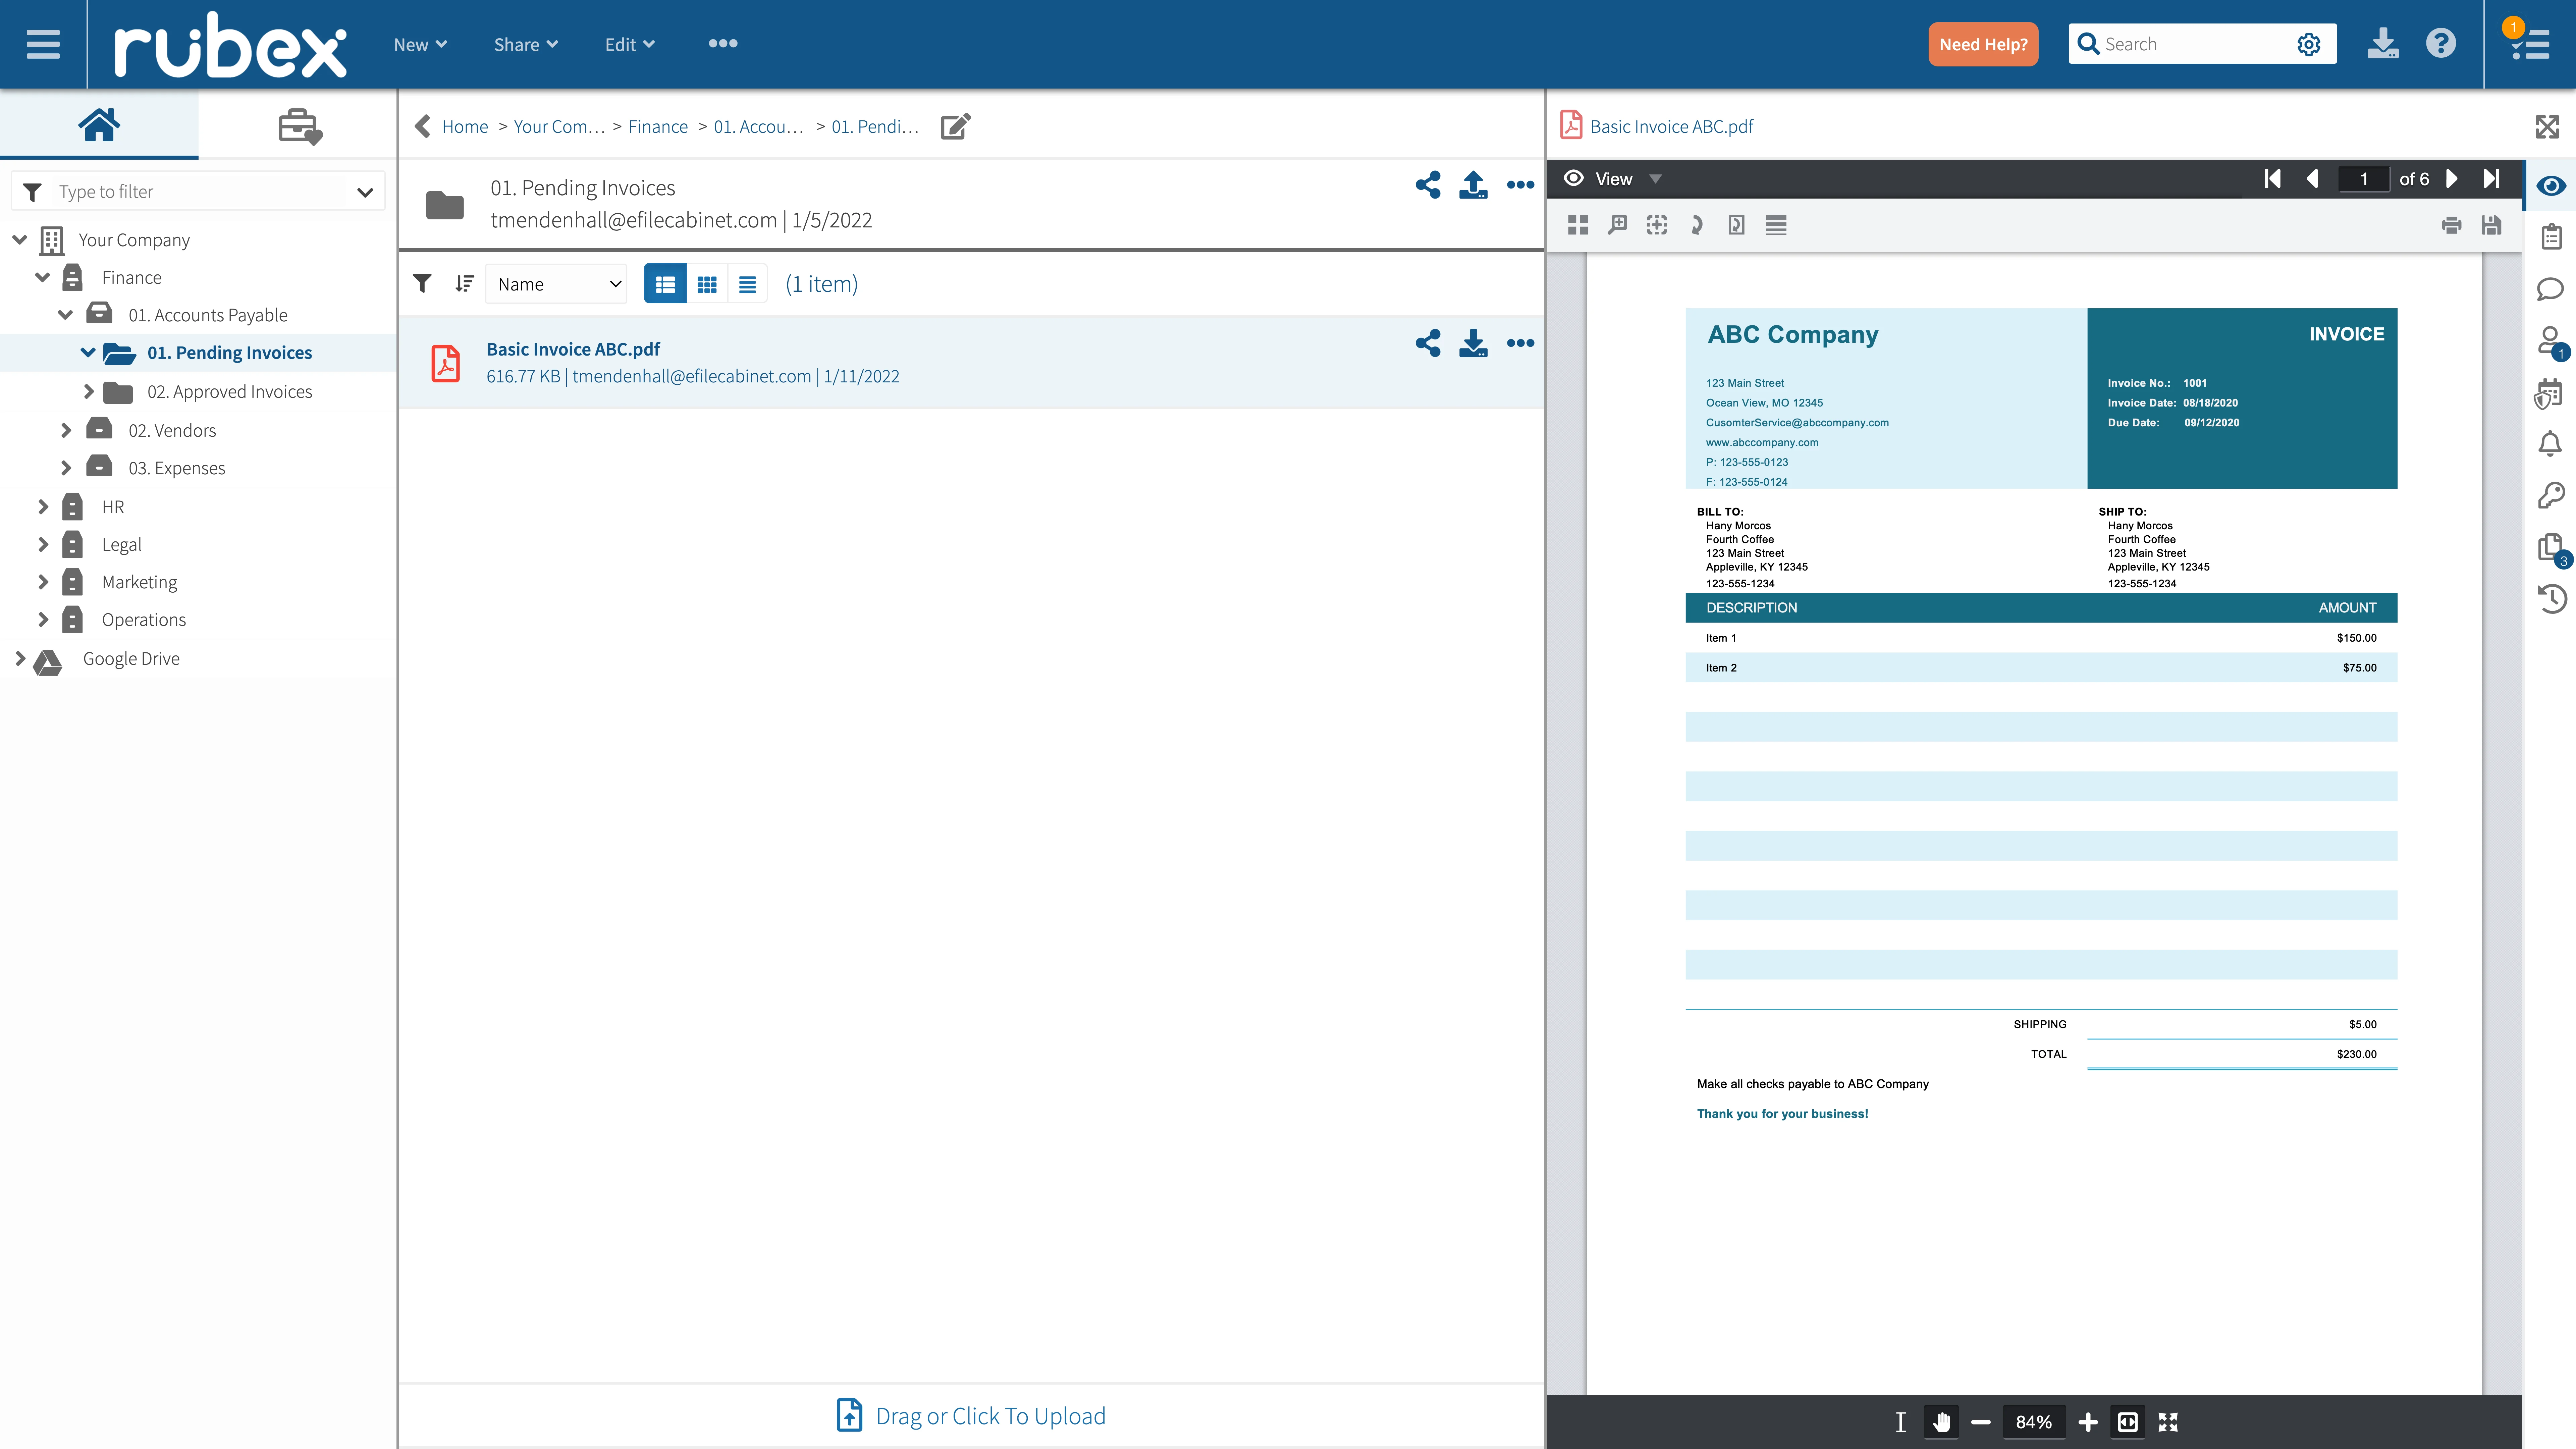Open the hamburger main menu
This screenshot has width=2576, height=1449.
[x=43, y=44]
